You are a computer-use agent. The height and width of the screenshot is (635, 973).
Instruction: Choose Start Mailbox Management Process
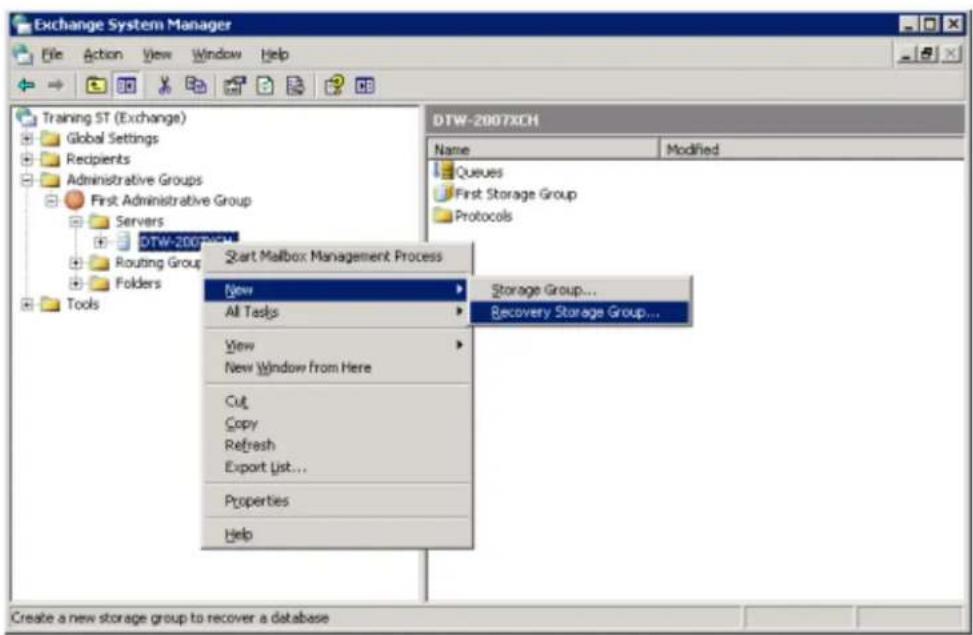(338, 256)
